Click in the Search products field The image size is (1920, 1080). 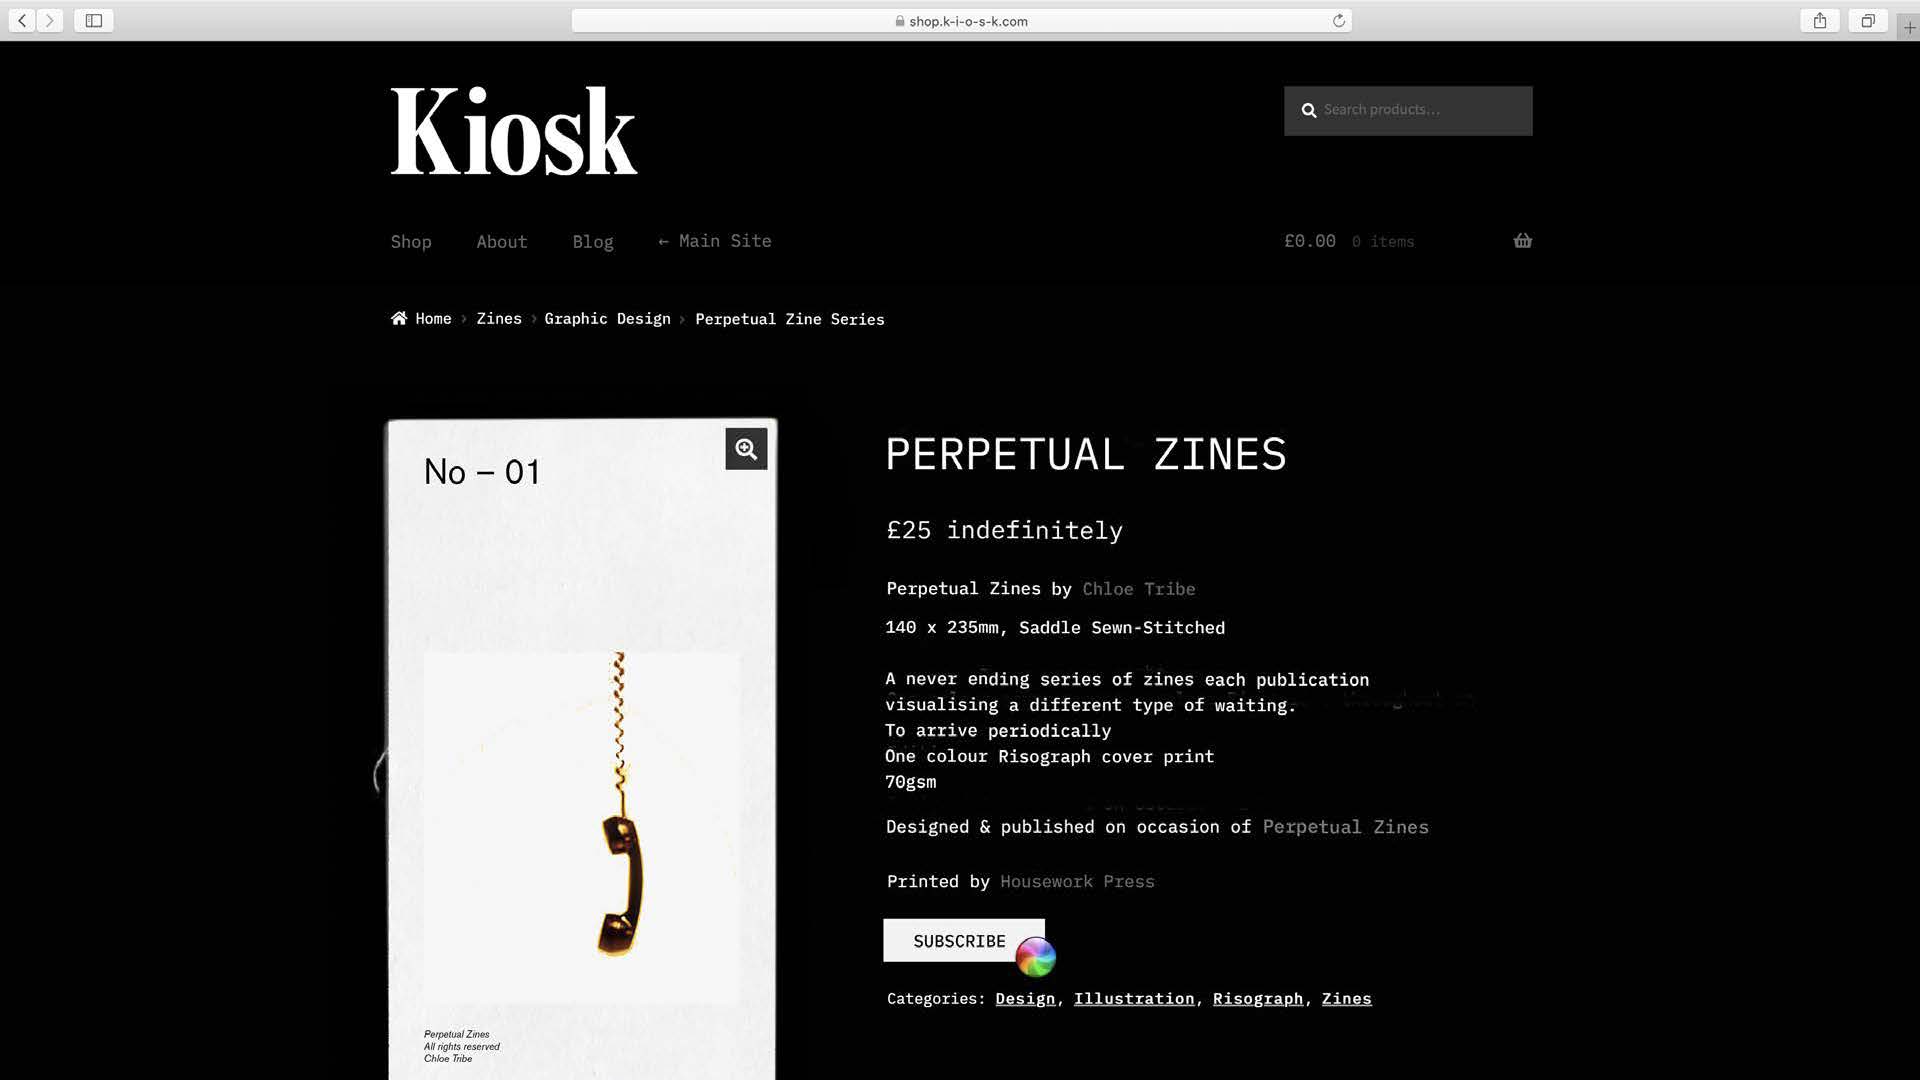tap(1420, 110)
